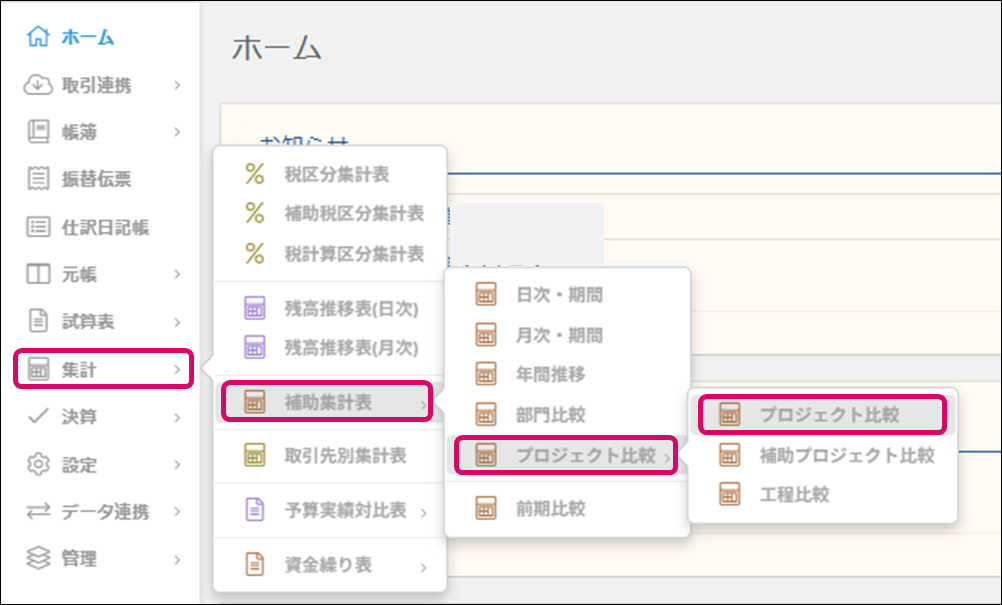Click the arrows icon for データ連携
Image resolution: width=1002 pixels, height=605 pixels.
(x=38, y=512)
